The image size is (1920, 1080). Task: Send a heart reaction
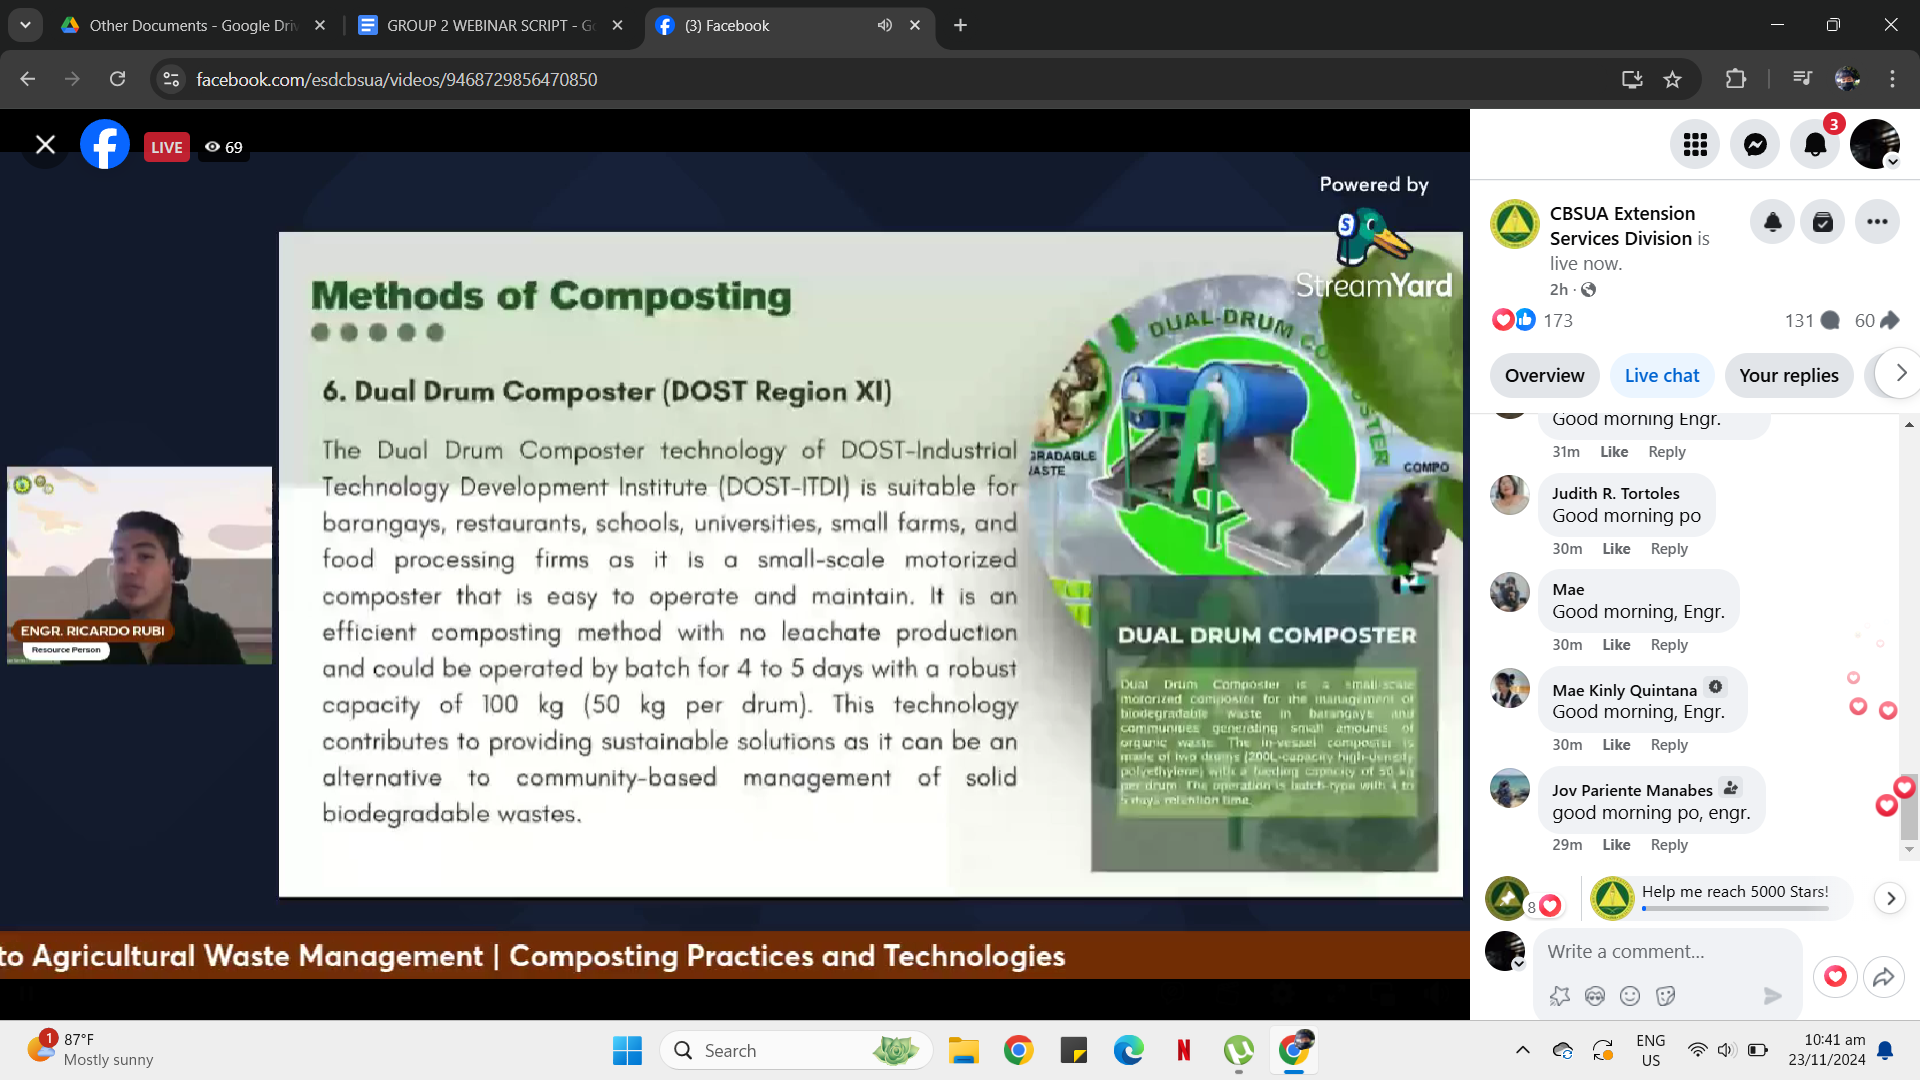point(1835,977)
